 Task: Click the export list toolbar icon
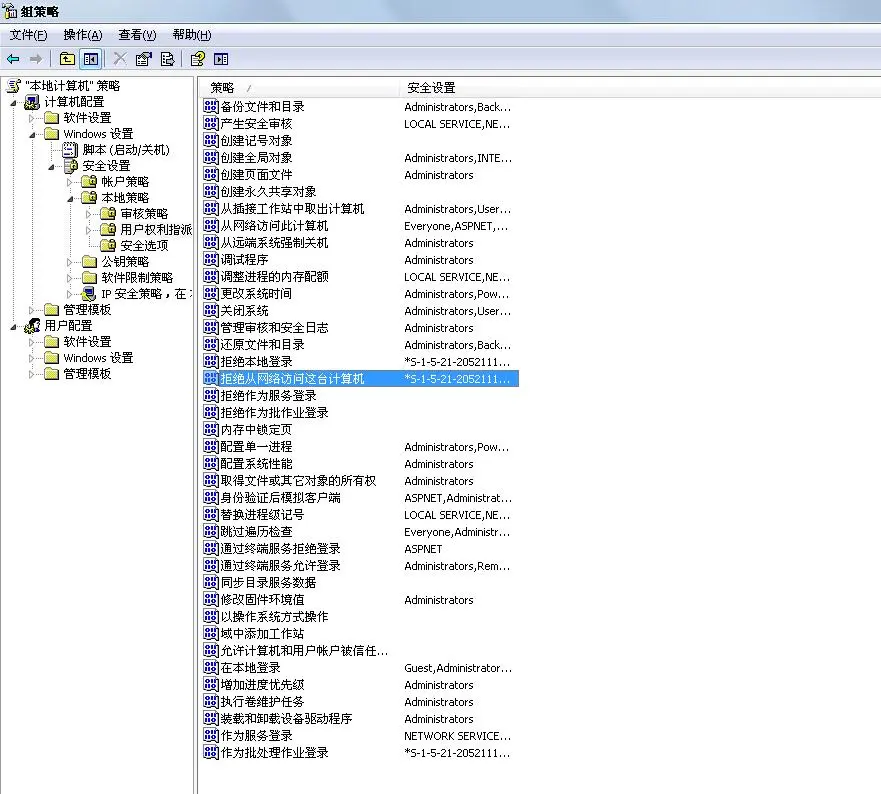166,58
